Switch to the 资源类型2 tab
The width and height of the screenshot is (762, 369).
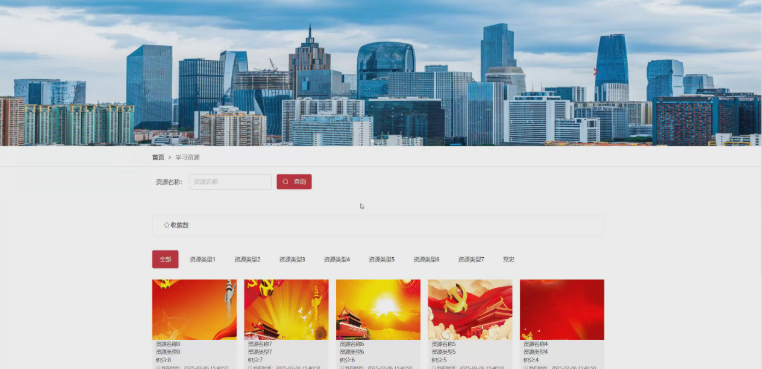click(x=247, y=260)
